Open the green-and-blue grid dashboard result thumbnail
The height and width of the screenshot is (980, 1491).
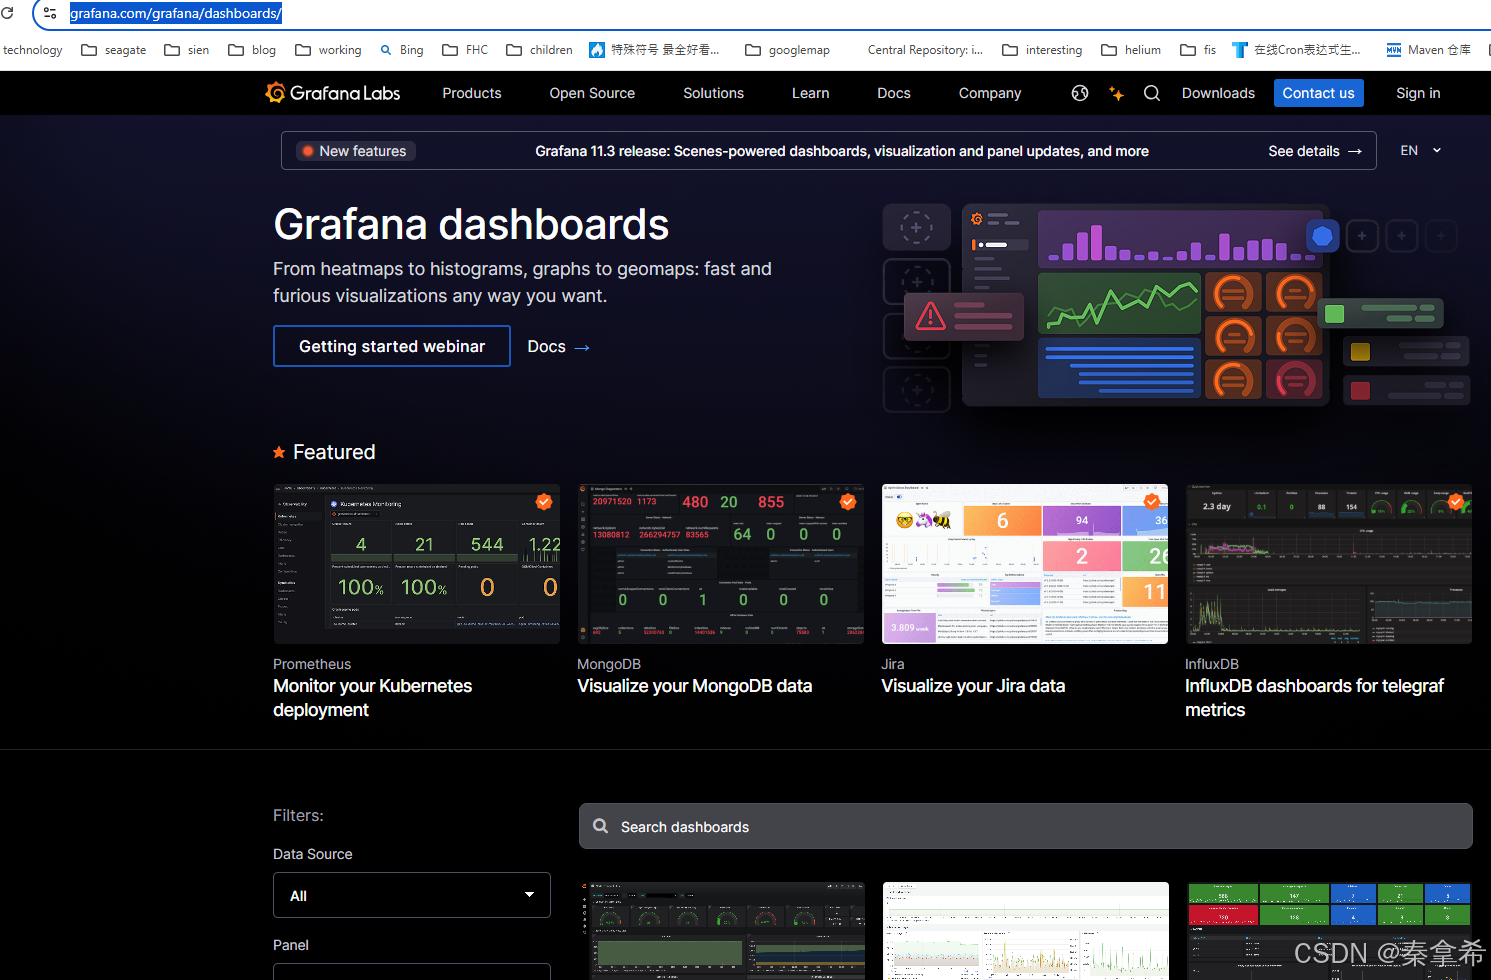(1329, 931)
